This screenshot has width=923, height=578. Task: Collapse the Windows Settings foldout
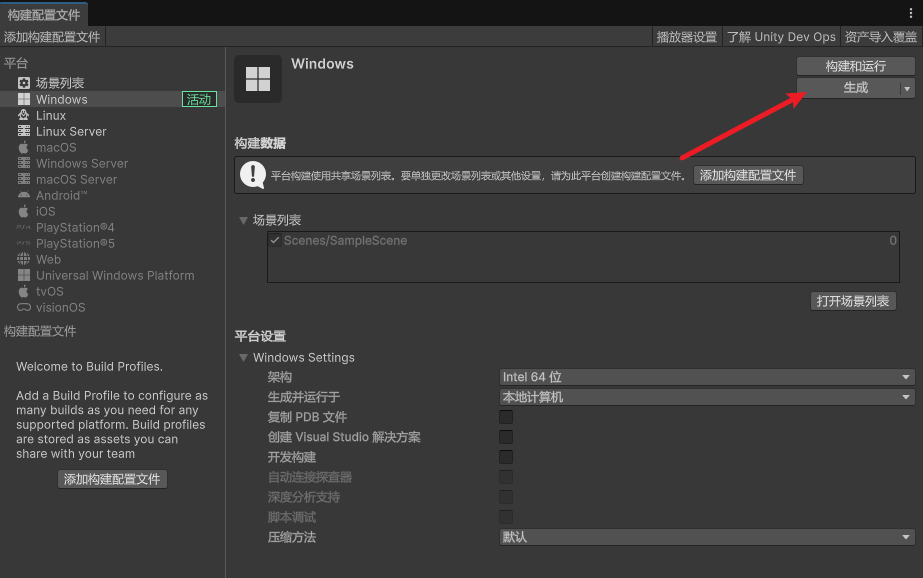click(243, 357)
